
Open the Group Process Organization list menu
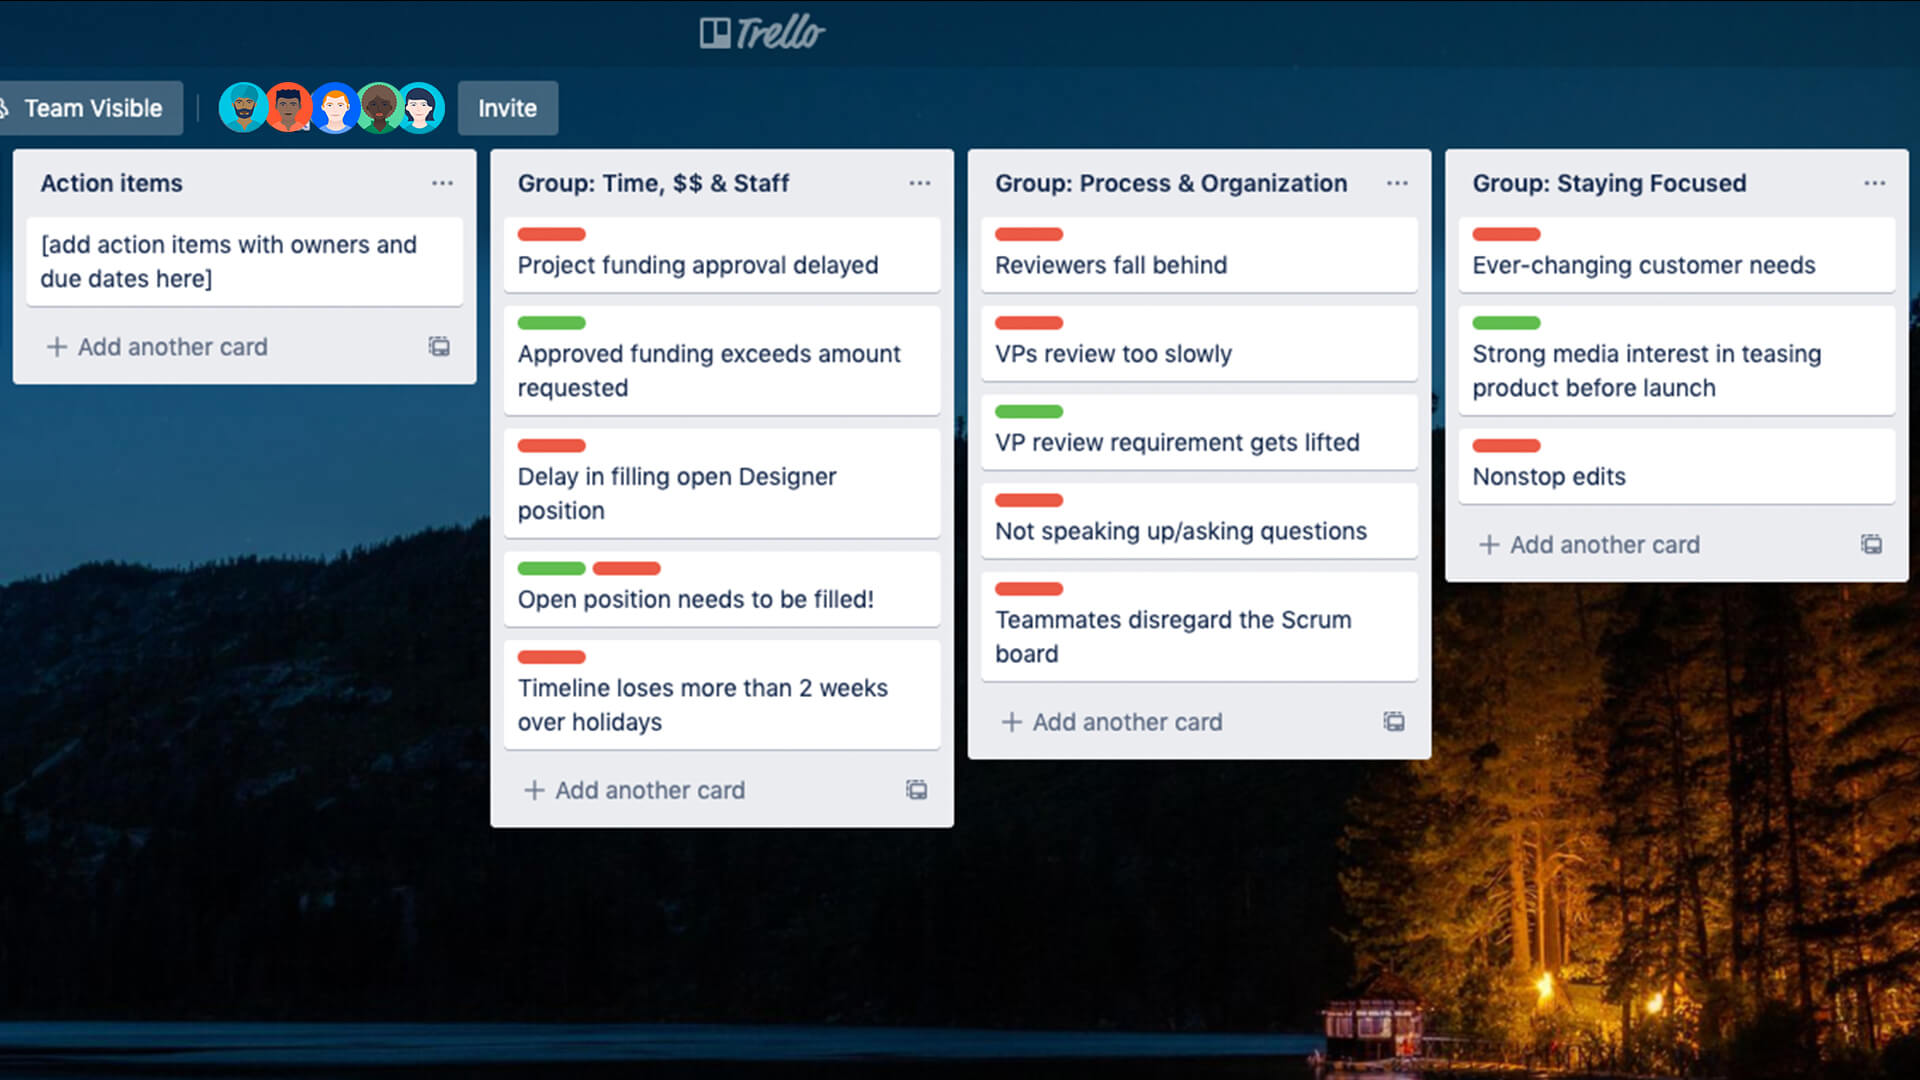click(x=1396, y=183)
